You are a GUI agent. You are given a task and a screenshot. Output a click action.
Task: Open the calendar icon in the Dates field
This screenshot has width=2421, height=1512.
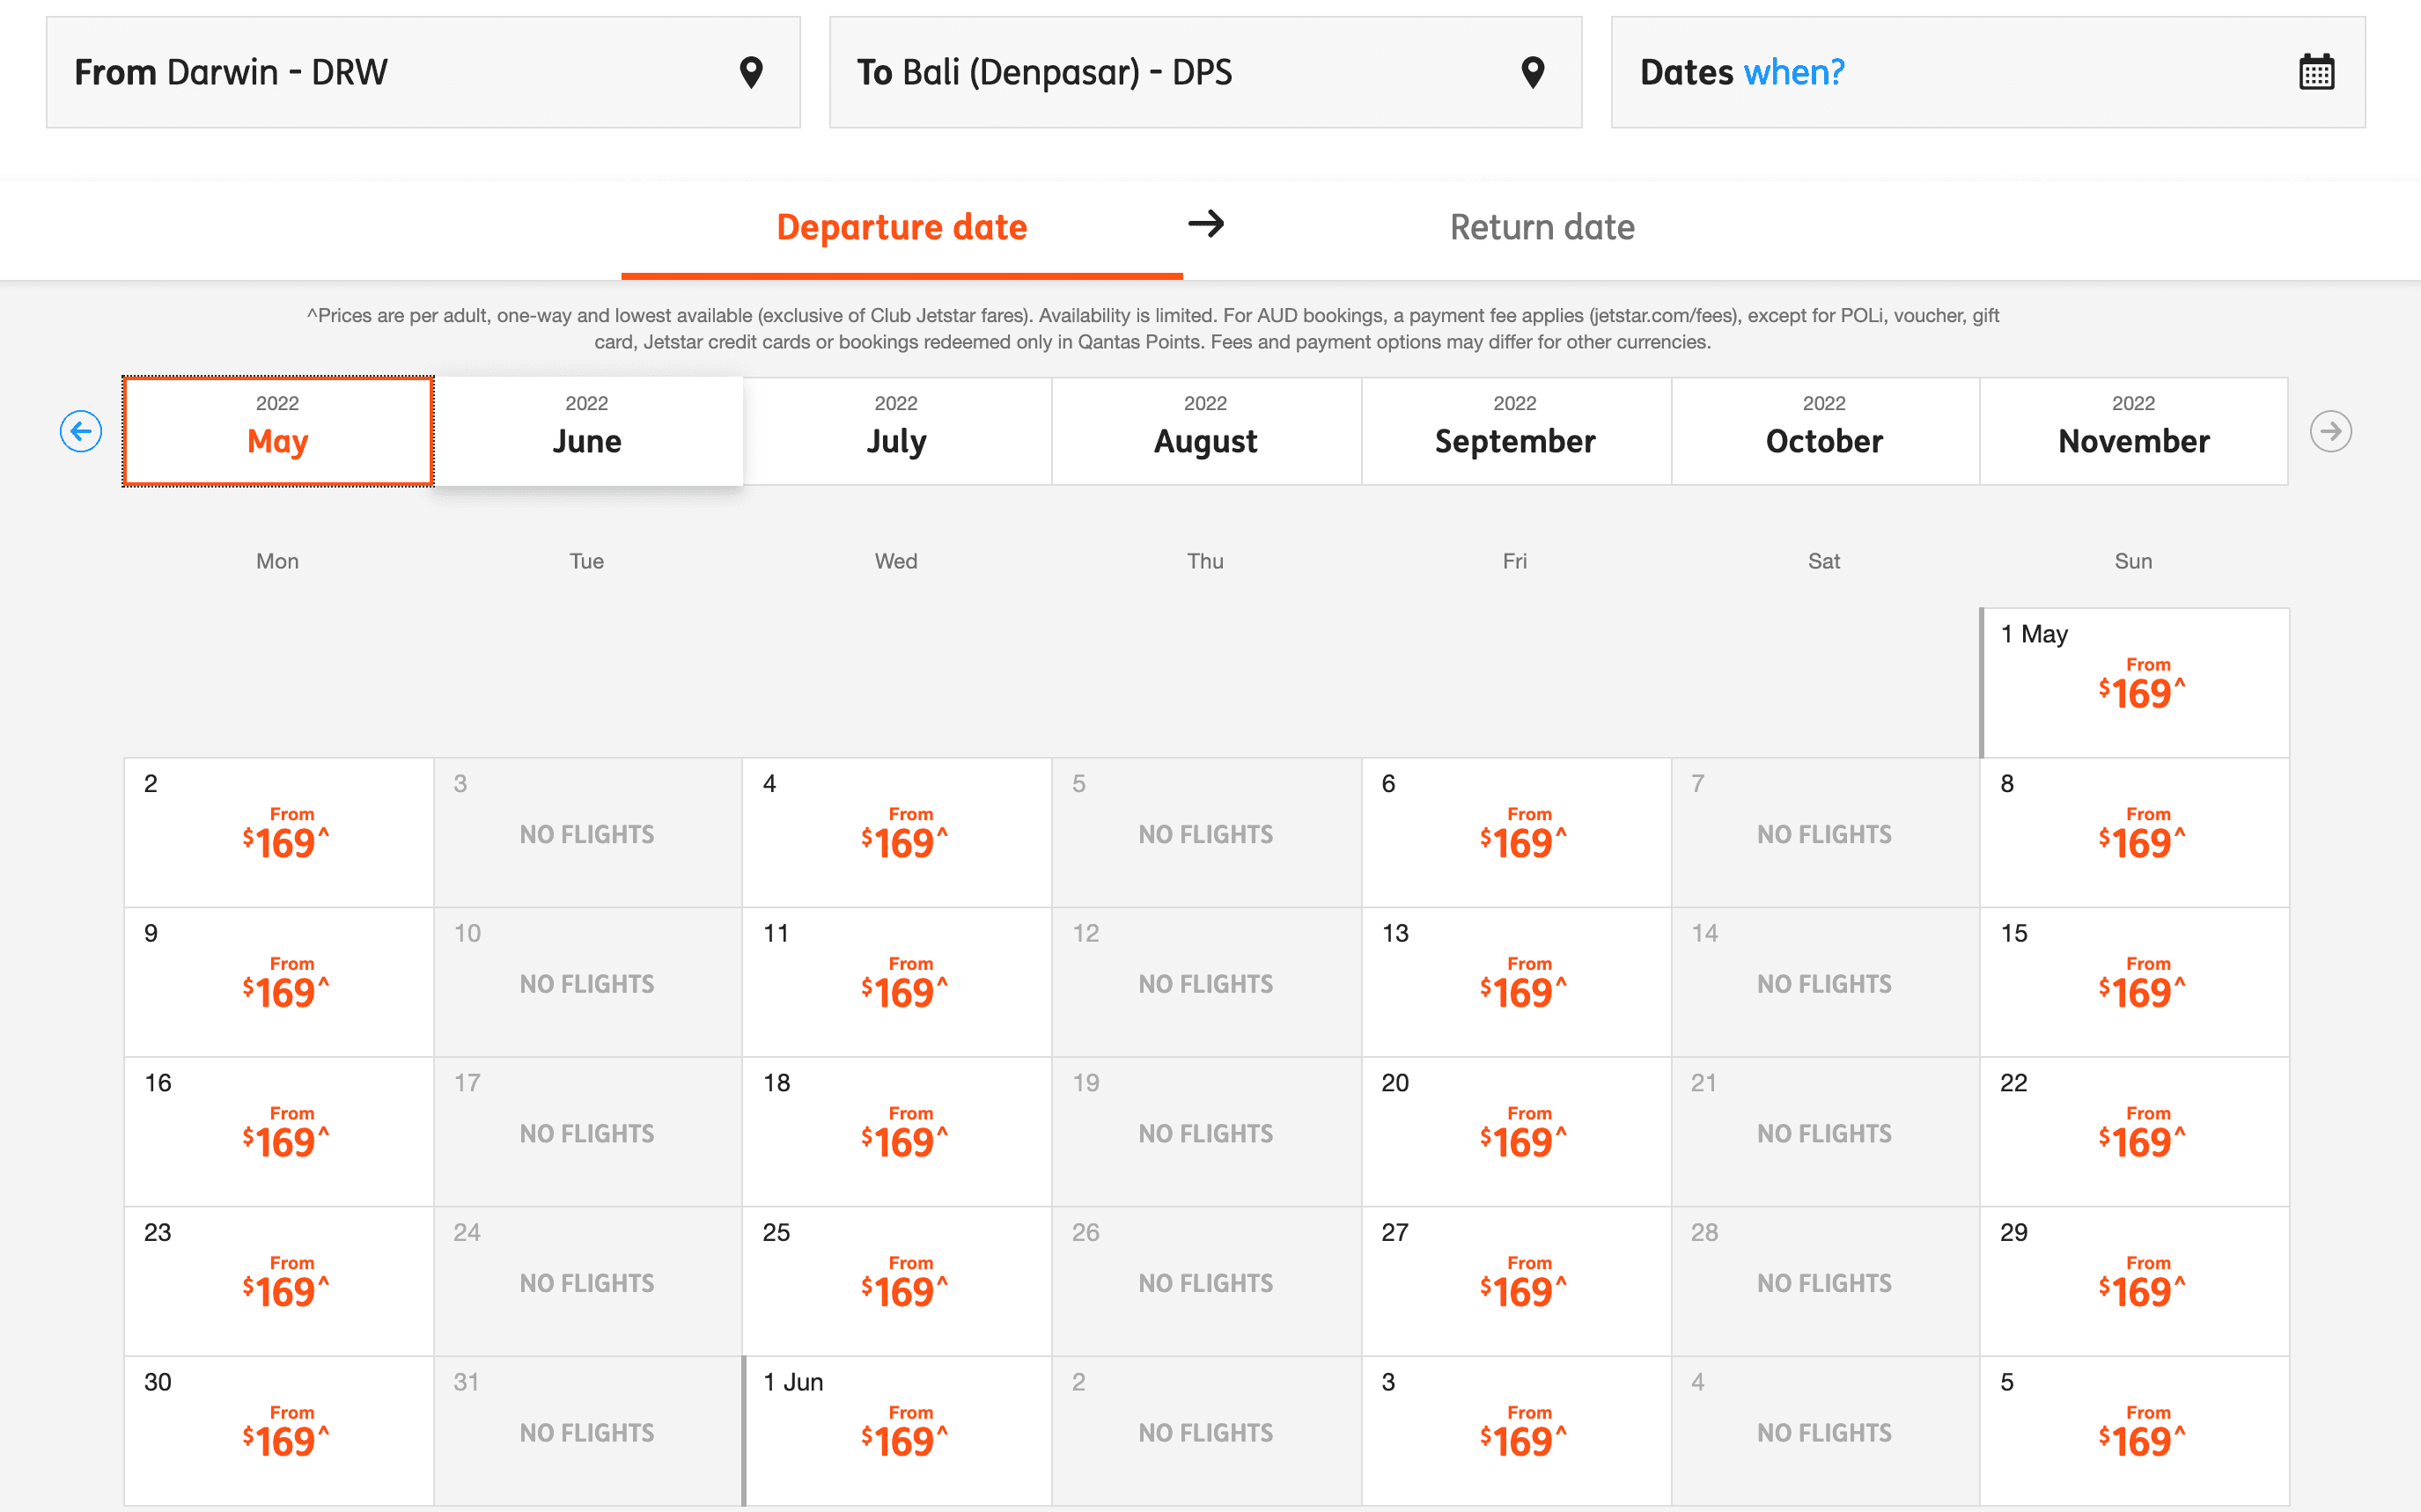pyautogui.click(x=2316, y=72)
